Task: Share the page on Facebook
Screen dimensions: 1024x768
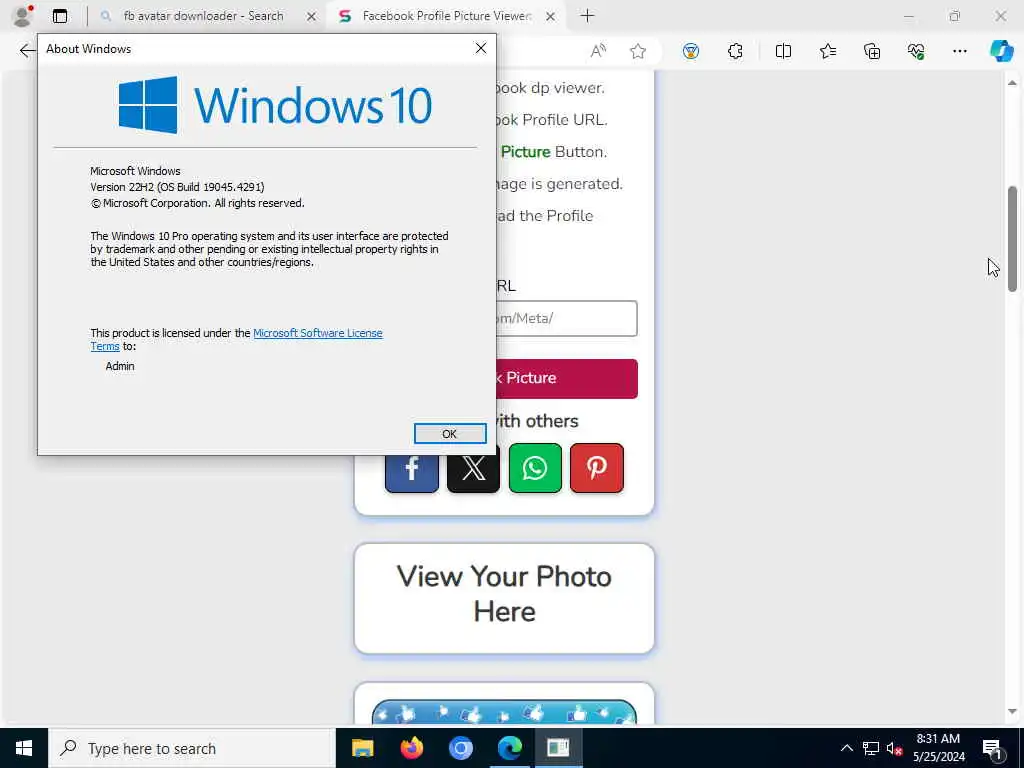Action: coord(411,468)
